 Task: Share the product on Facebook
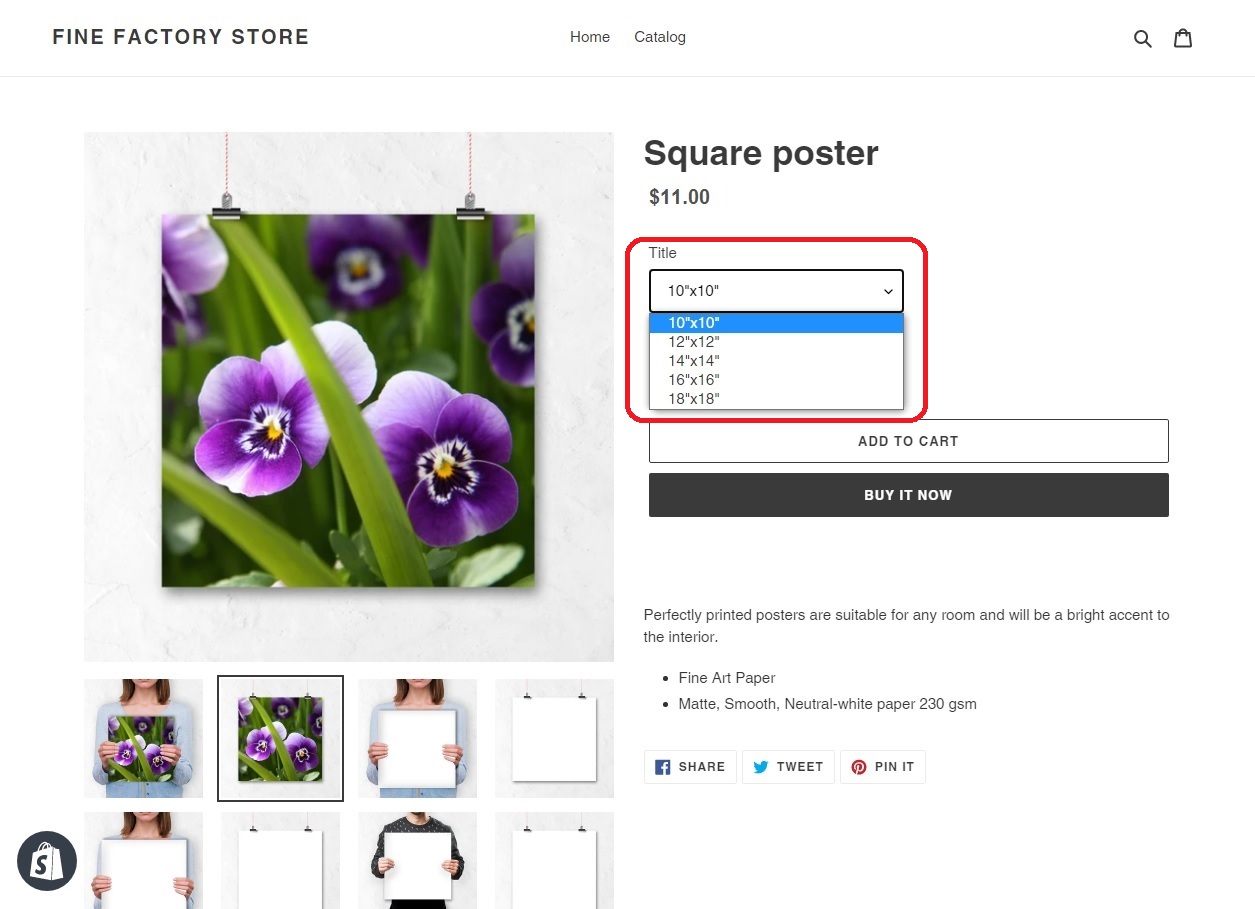(x=690, y=767)
